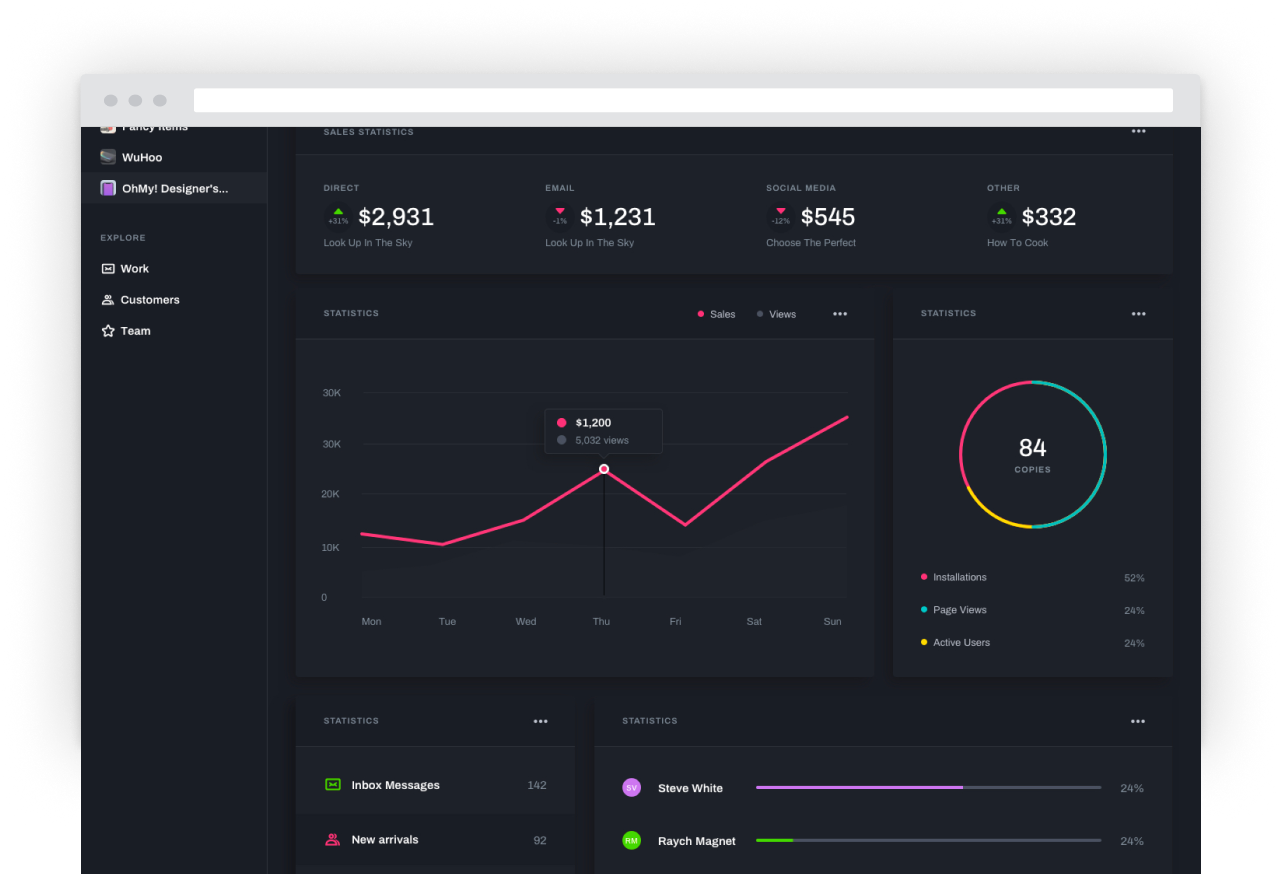Click the $545 Social Media value
The width and height of the screenshot is (1281, 874).
pos(828,217)
